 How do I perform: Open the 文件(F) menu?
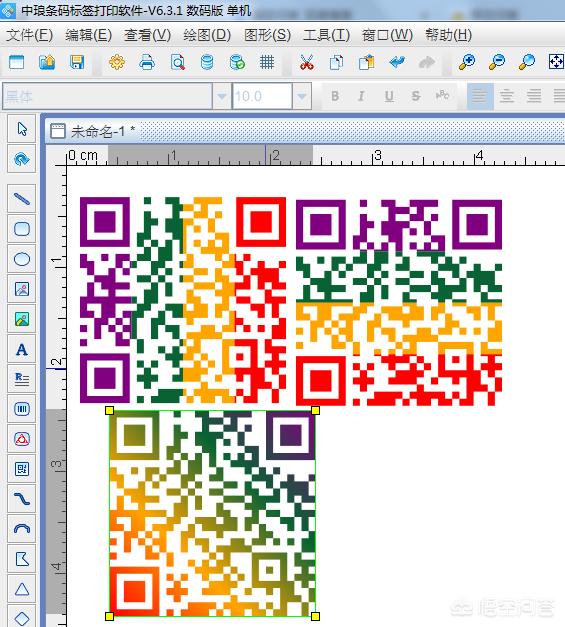[30, 35]
